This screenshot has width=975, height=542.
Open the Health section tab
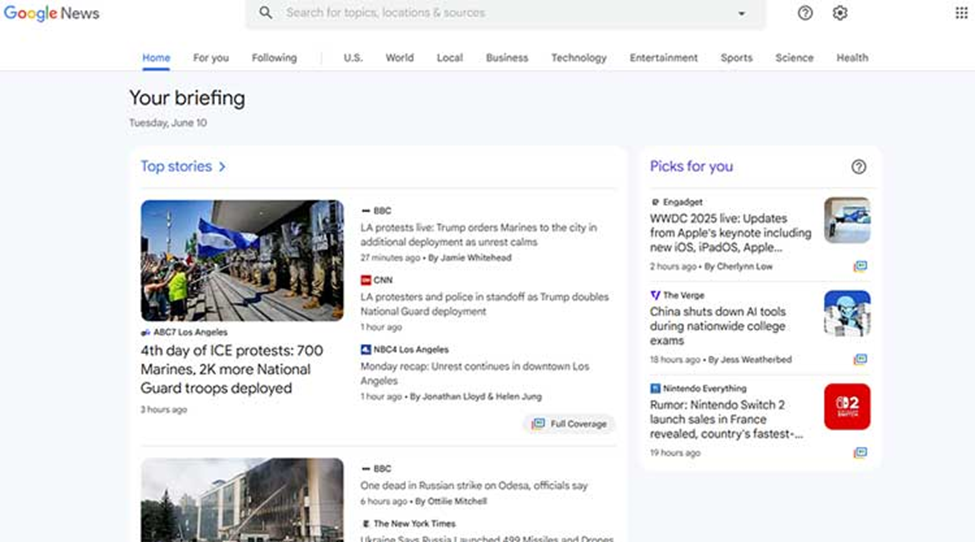pos(852,58)
